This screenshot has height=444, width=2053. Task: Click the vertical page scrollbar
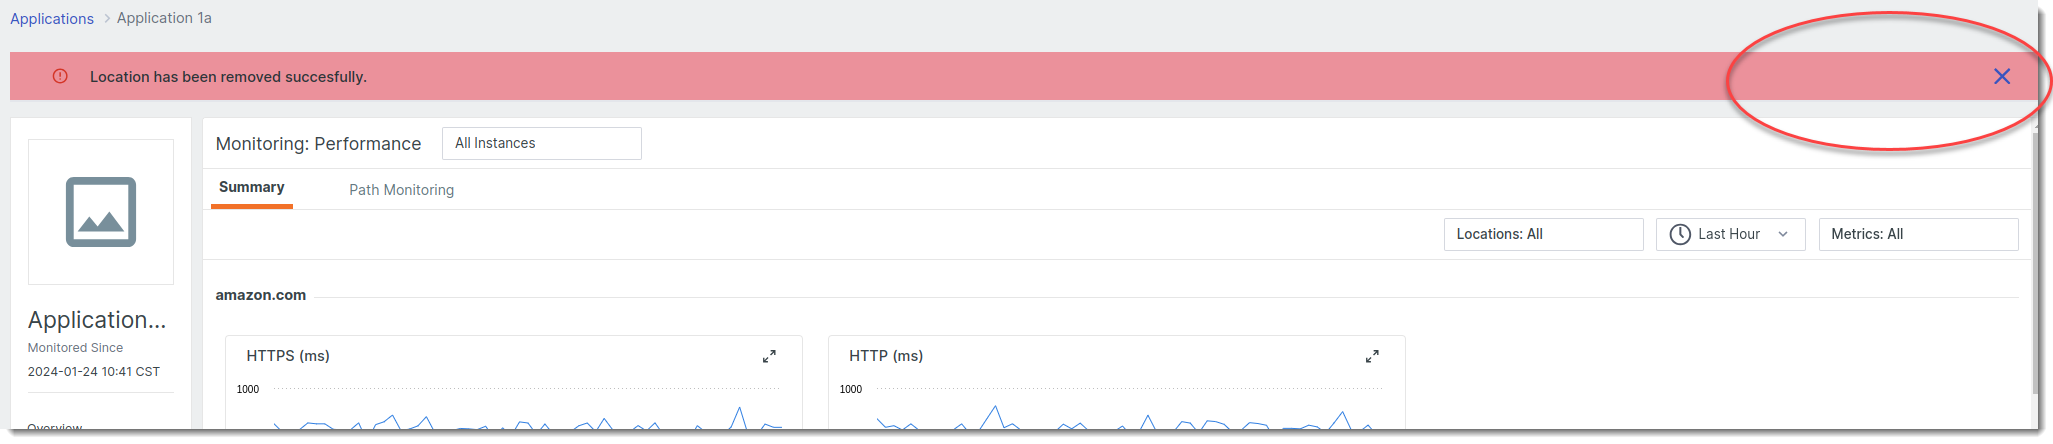pos(2035,262)
